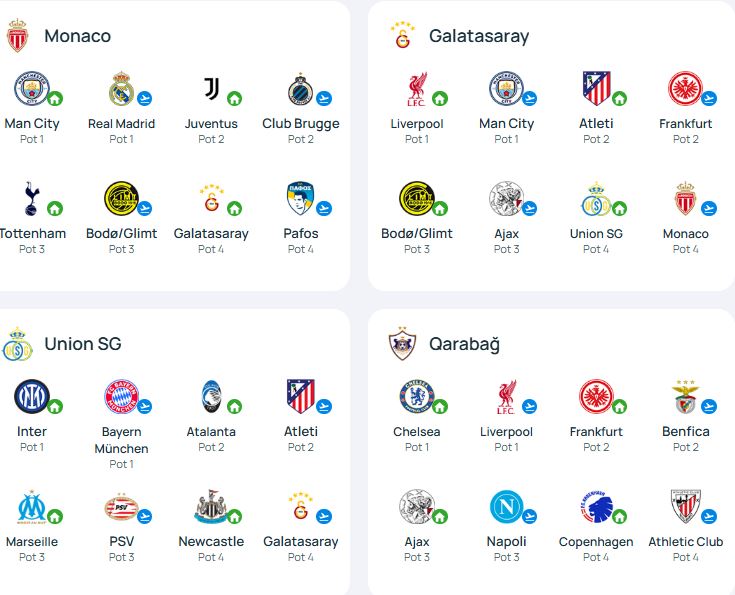Select the Inter crest icon
735x595 pixels.
tap(31, 397)
